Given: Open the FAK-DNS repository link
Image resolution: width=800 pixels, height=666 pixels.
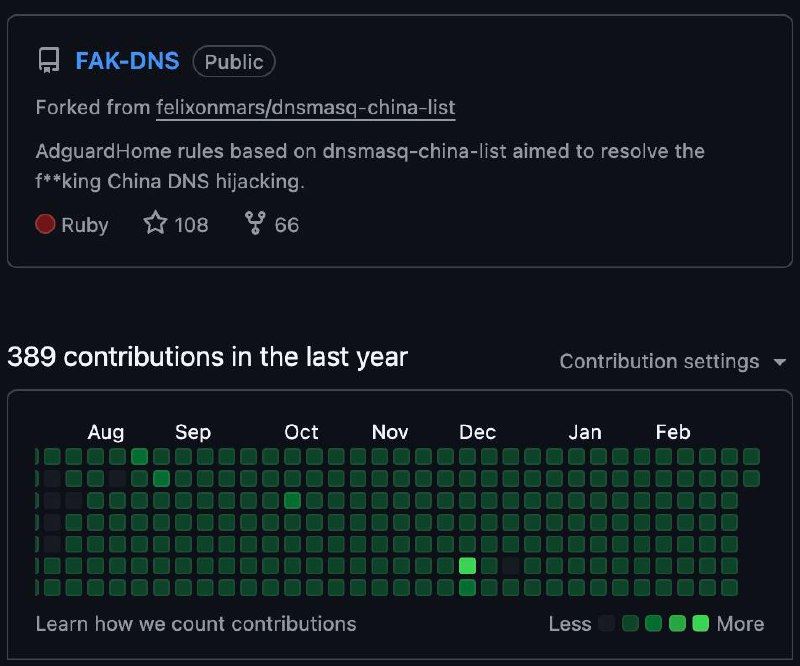Looking at the screenshot, I should click(x=127, y=61).
